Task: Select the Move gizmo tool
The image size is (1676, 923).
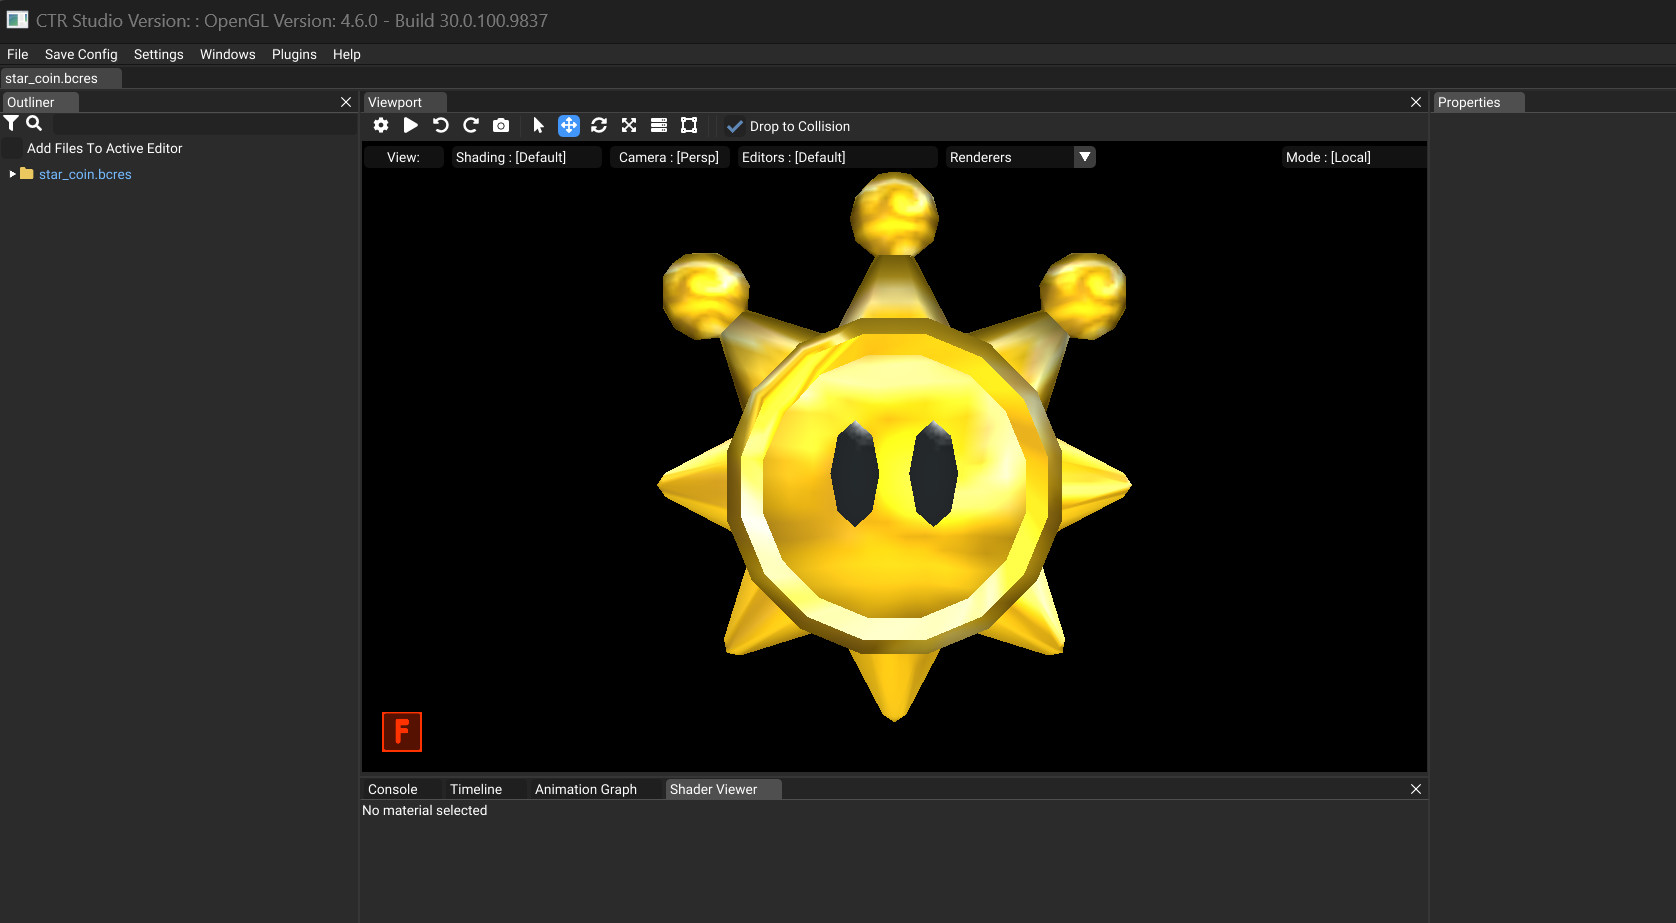Action: tap(568, 126)
